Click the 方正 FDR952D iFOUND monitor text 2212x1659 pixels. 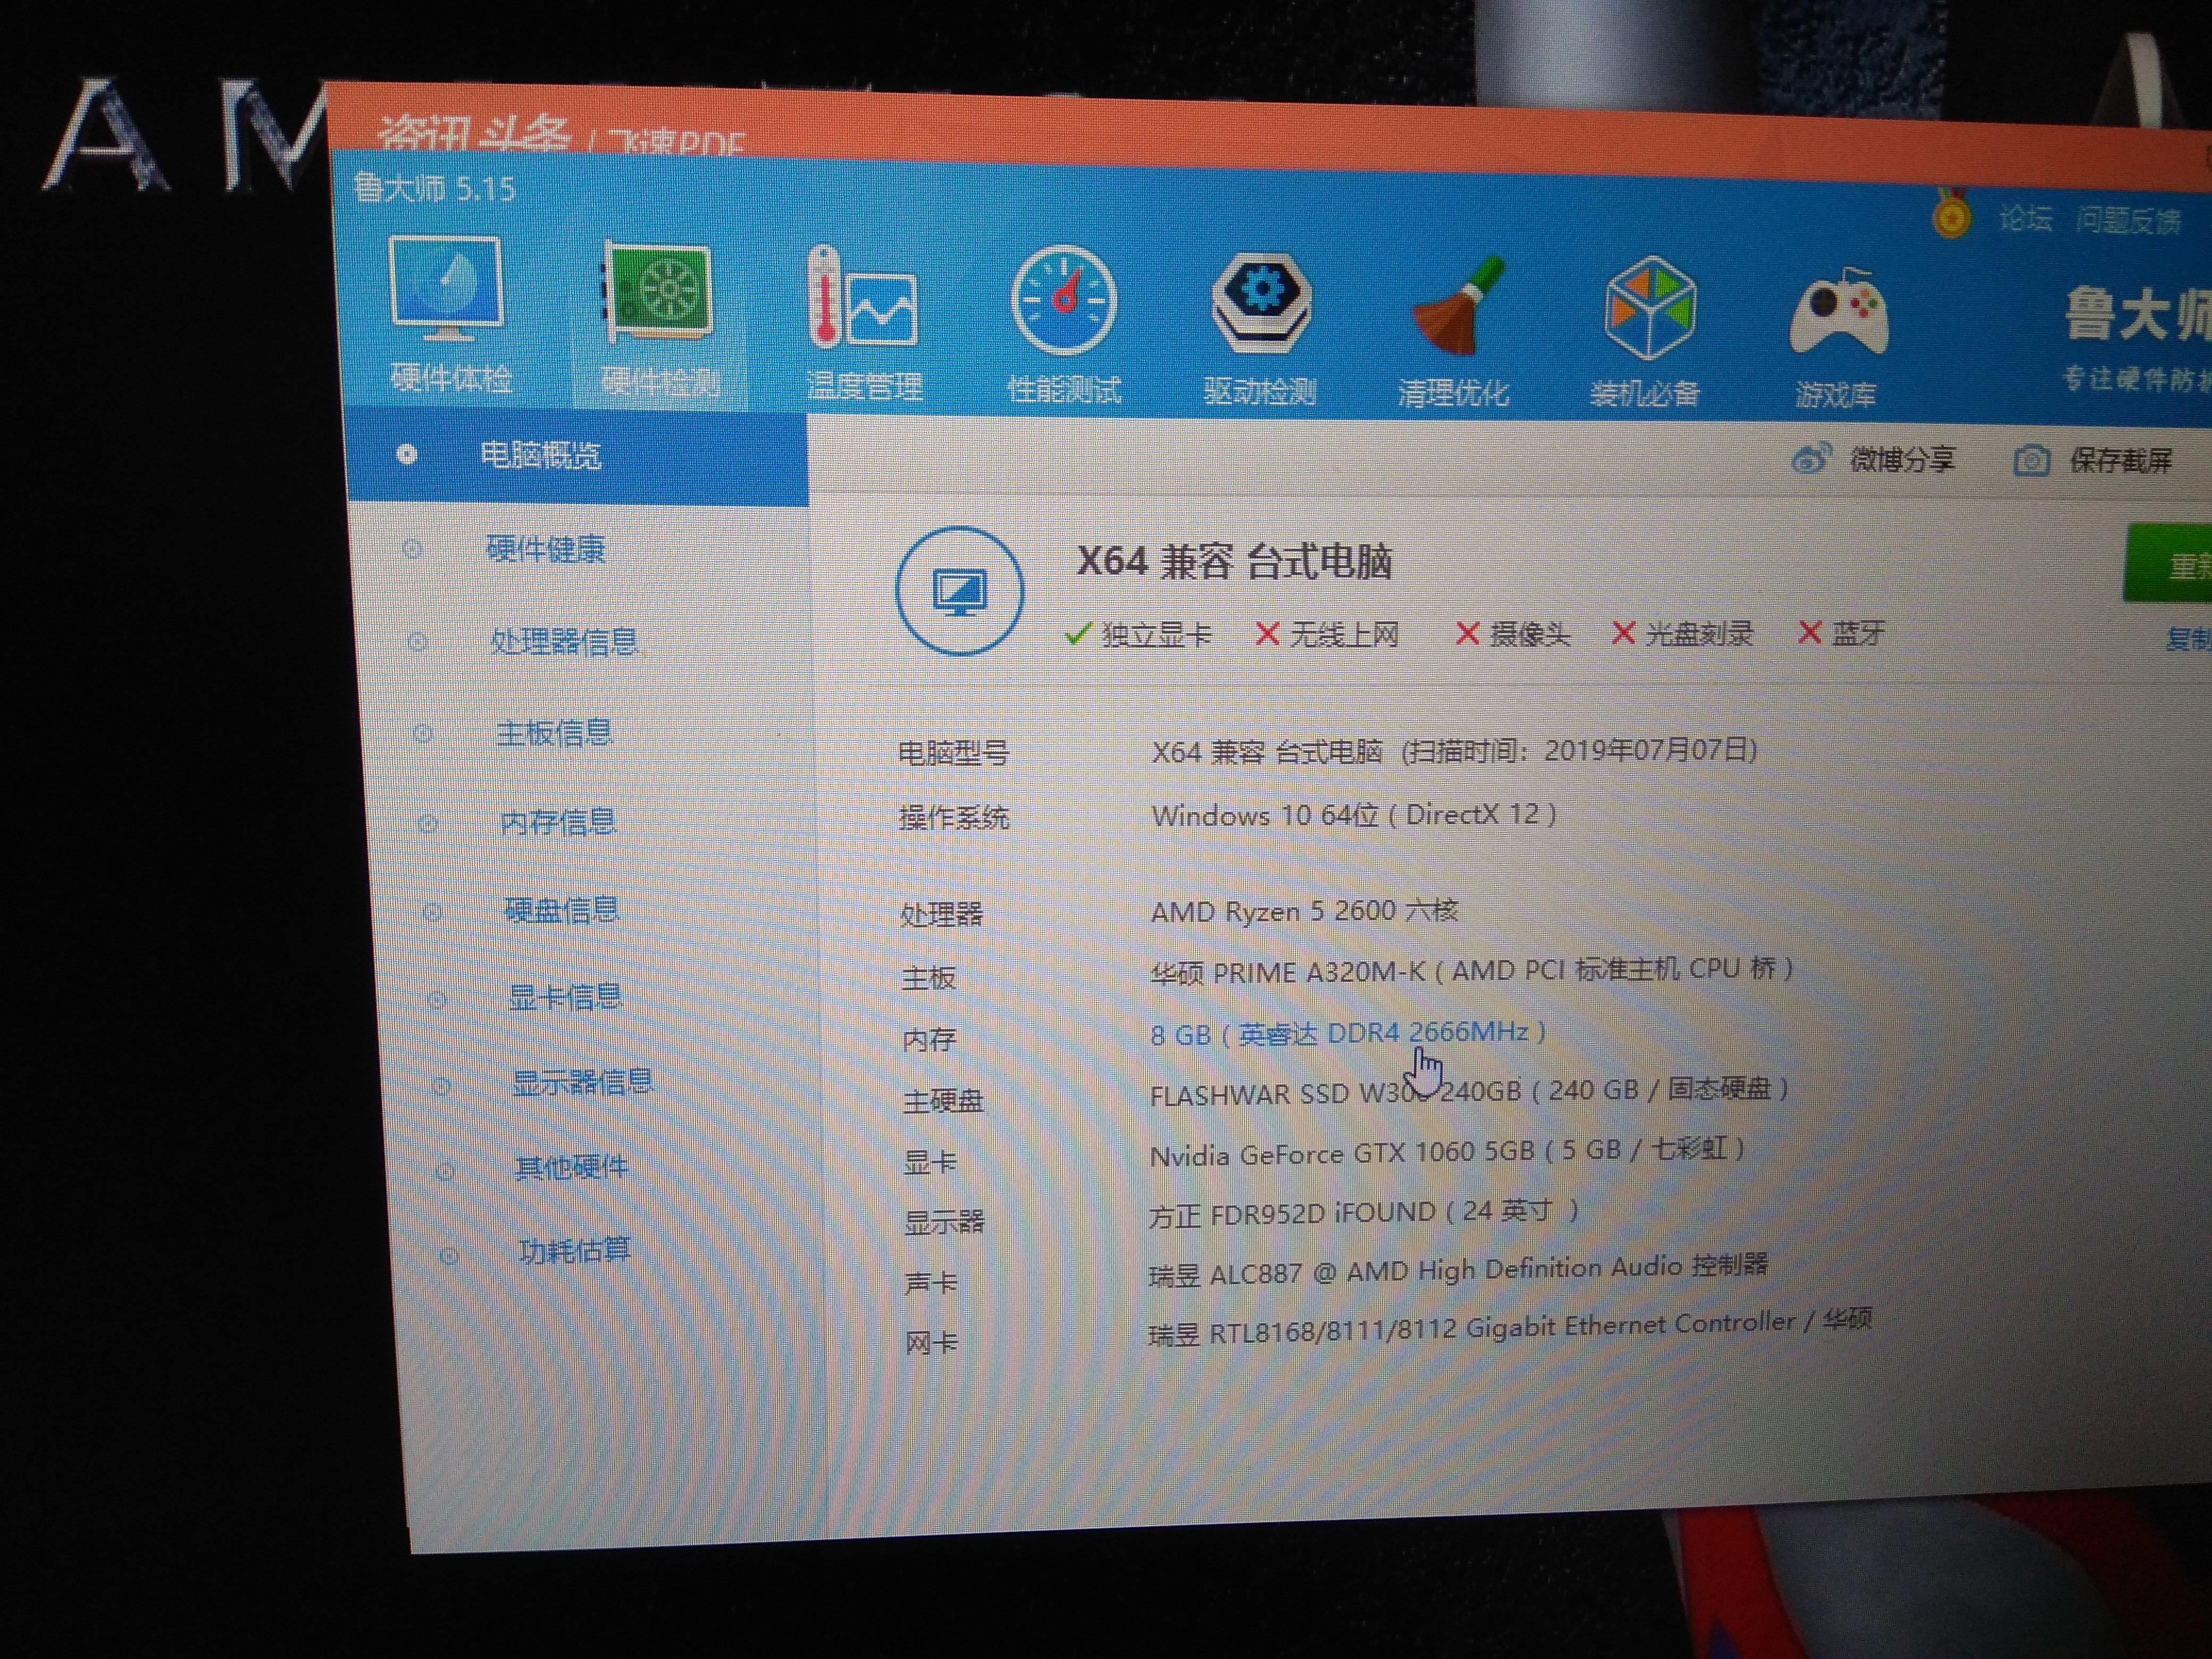tap(1364, 1213)
